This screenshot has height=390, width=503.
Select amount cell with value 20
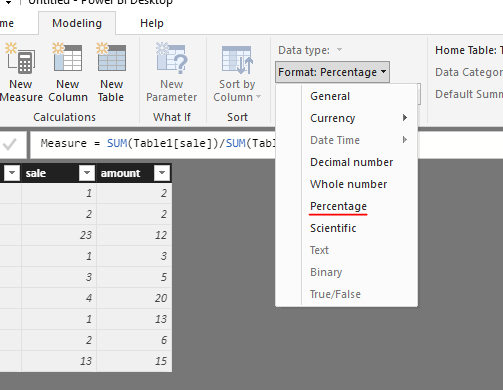(x=134, y=298)
